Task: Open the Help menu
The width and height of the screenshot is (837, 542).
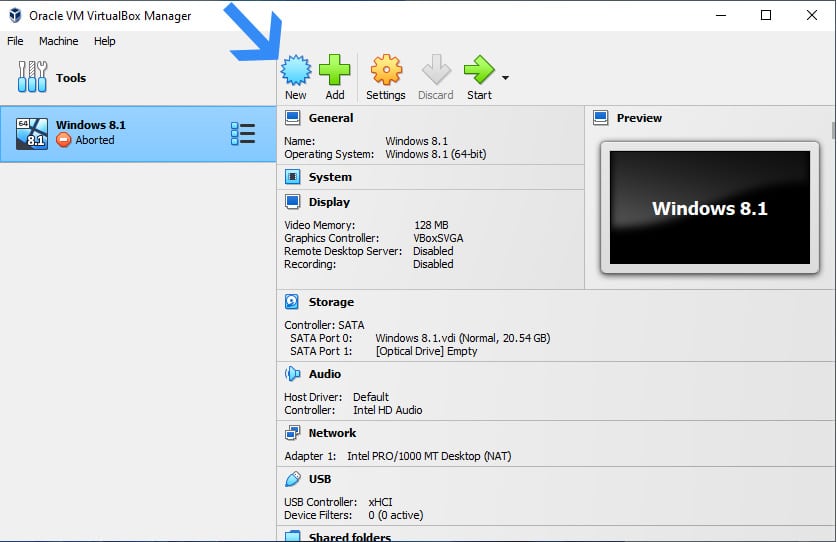Action: coord(105,41)
